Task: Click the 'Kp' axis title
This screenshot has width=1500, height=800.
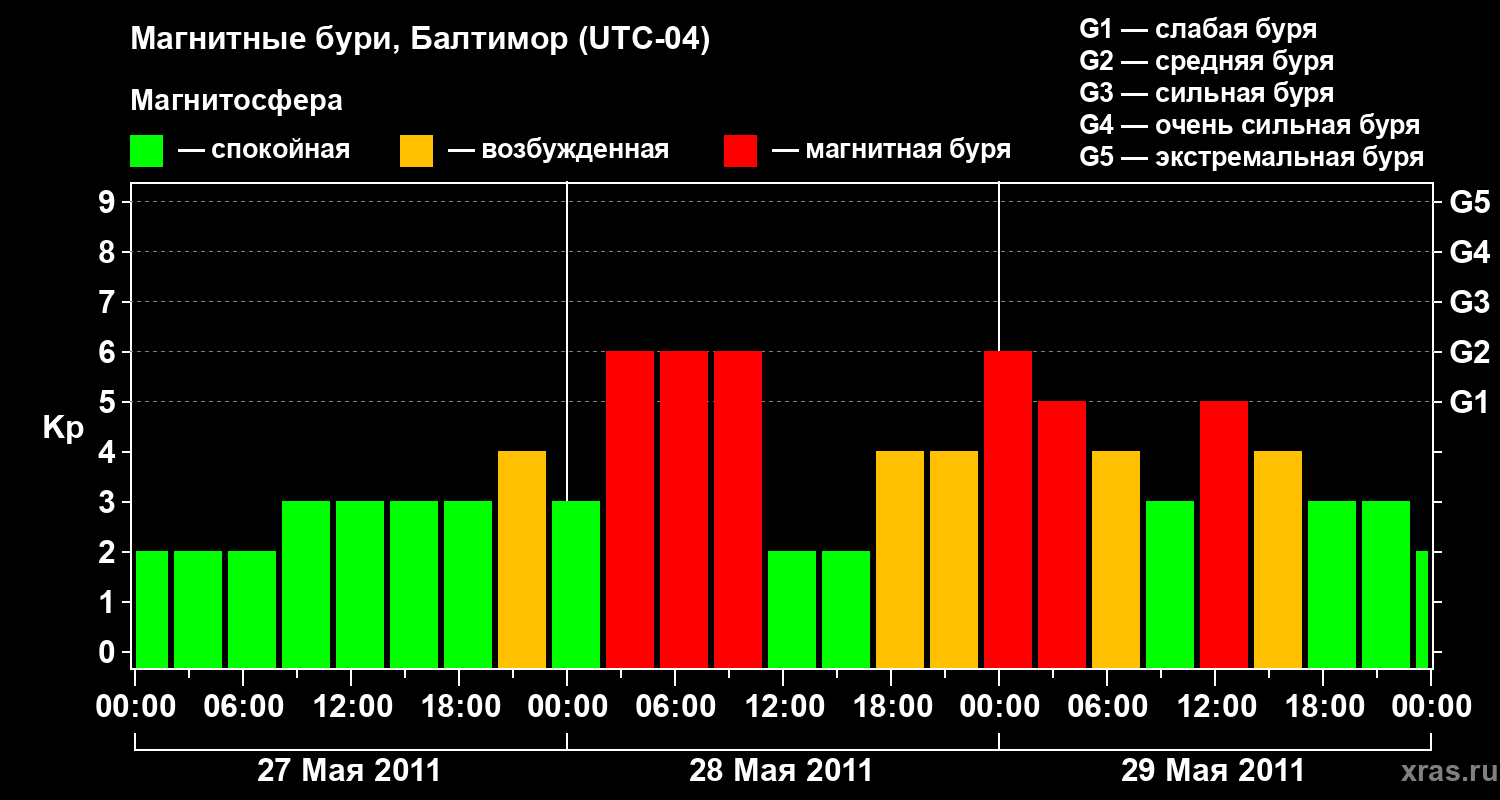Action: (63, 428)
